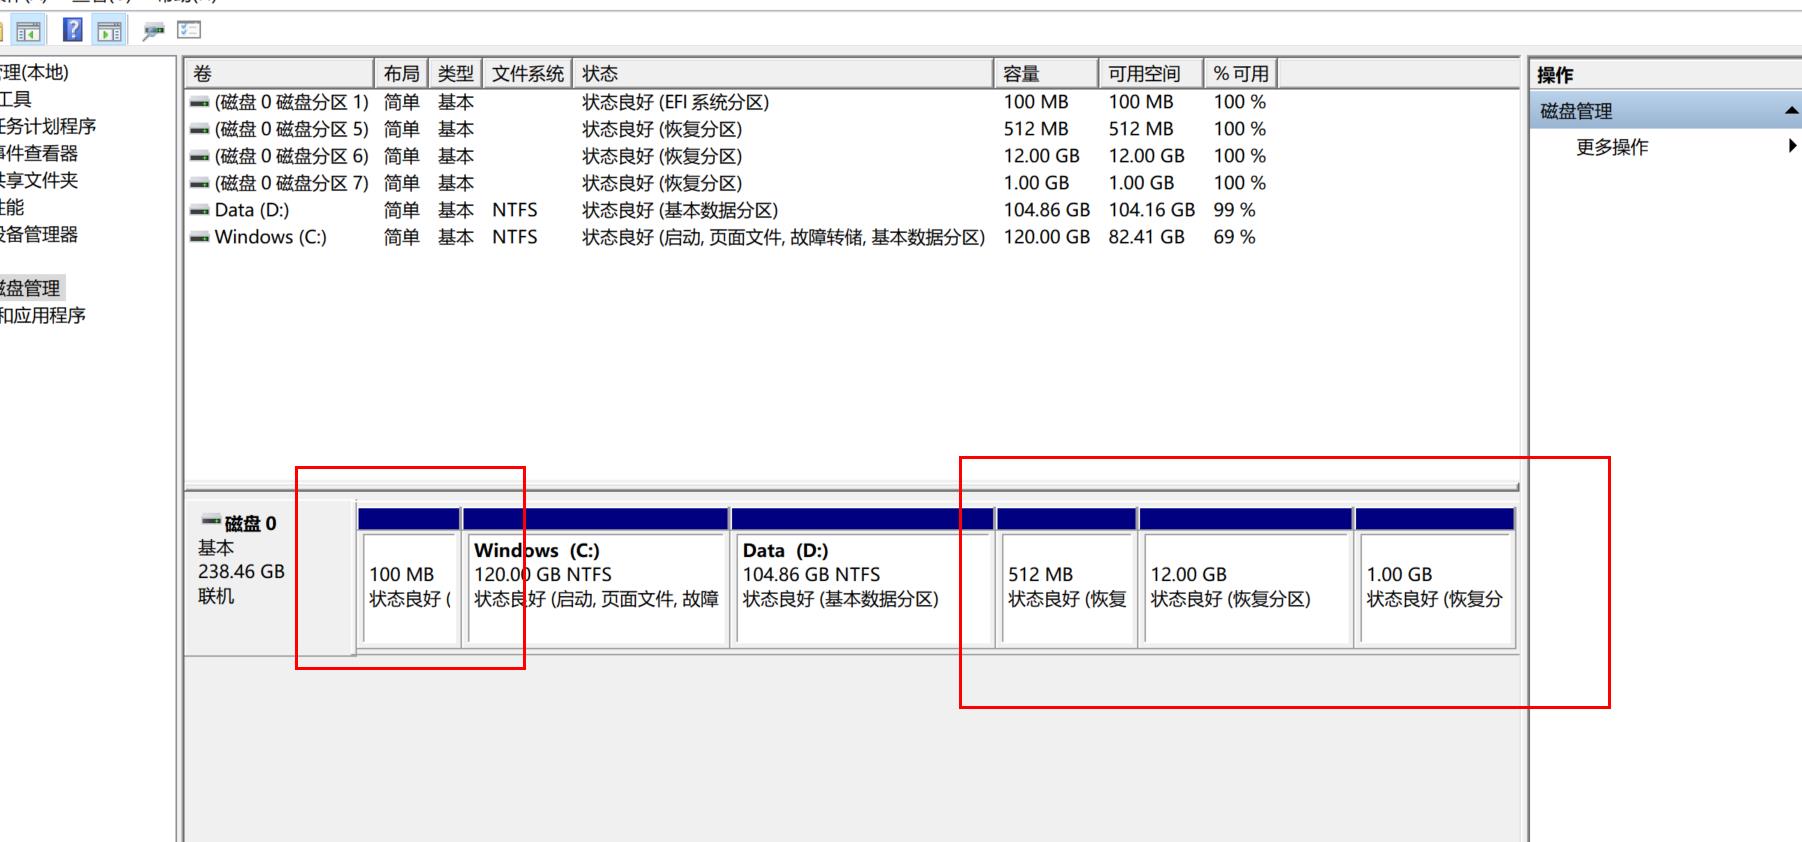Click the "82.41 GB" free space cell
1802x842 pixels.
tap(1147, 237)
